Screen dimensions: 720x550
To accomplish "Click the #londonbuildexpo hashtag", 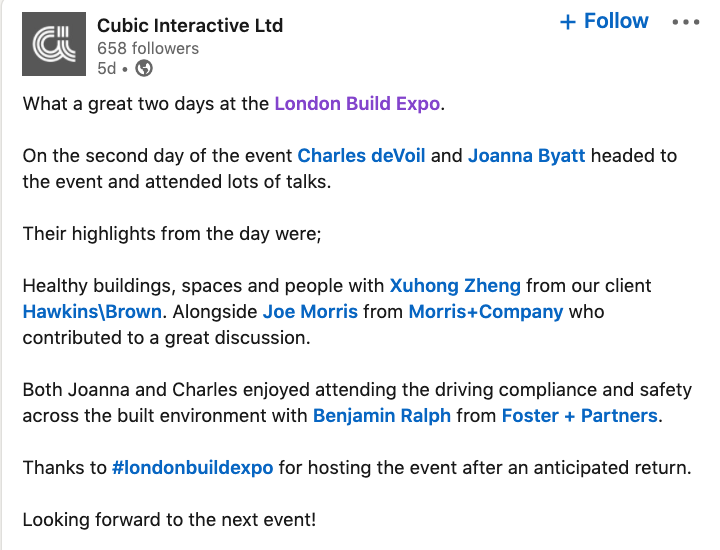I will click(193, 468).
